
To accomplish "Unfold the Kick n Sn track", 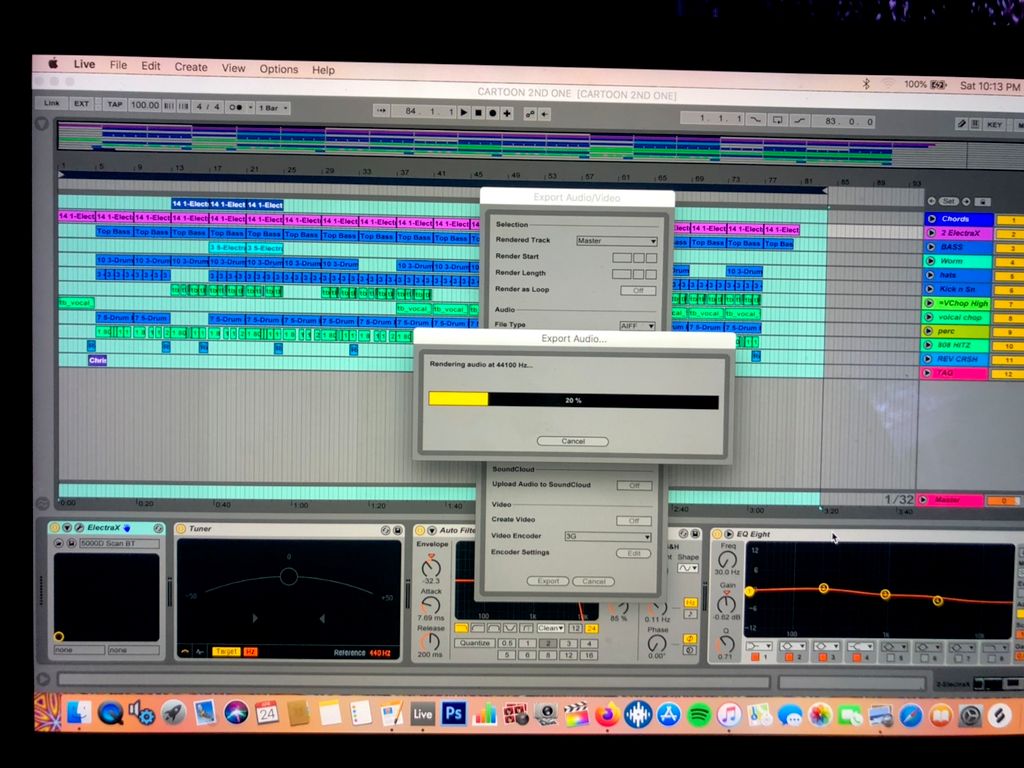I will tap(931, 289).
